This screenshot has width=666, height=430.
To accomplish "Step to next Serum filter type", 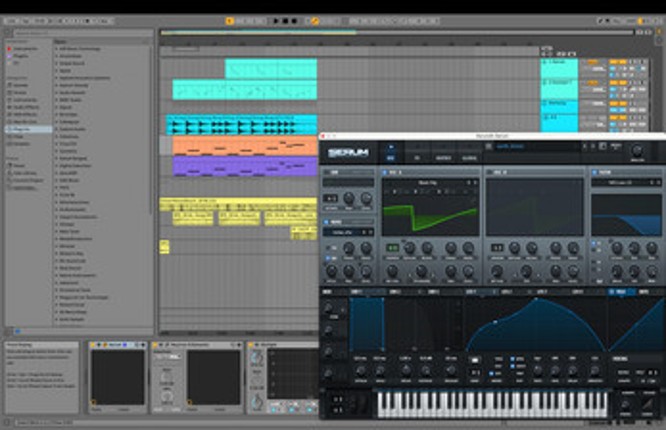I will [x=658, y=183].
